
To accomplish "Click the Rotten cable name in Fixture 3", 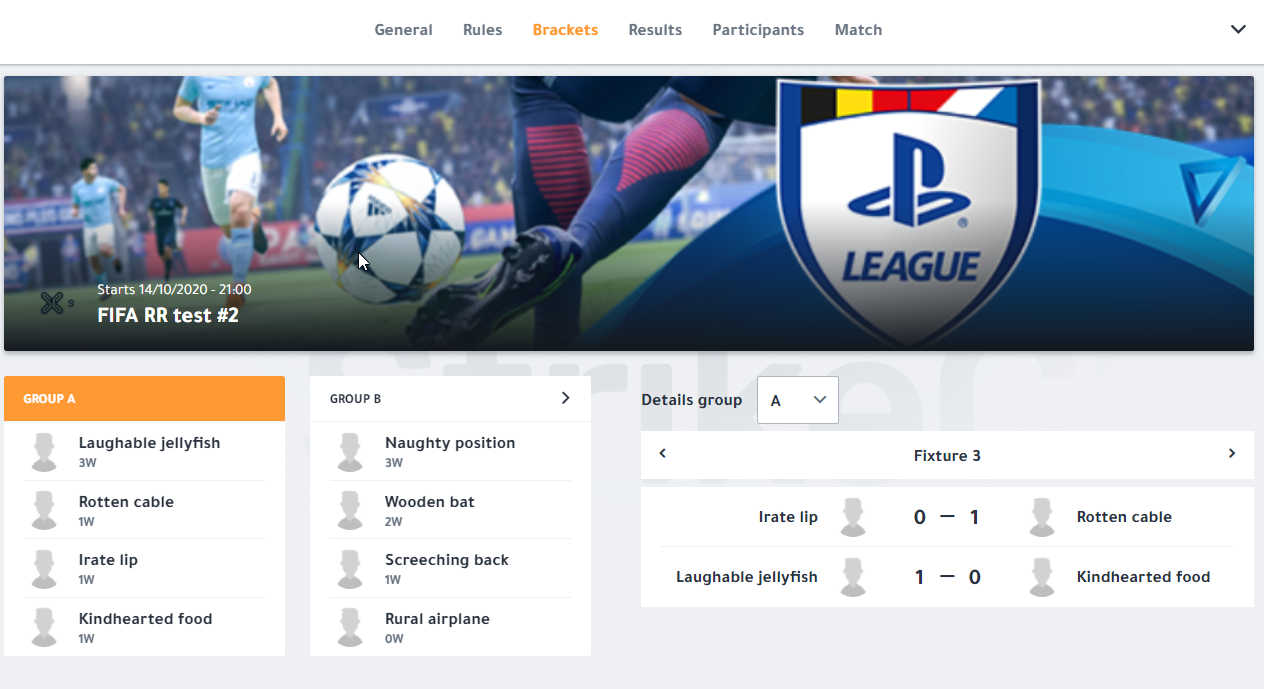I will coord(1124,517).
